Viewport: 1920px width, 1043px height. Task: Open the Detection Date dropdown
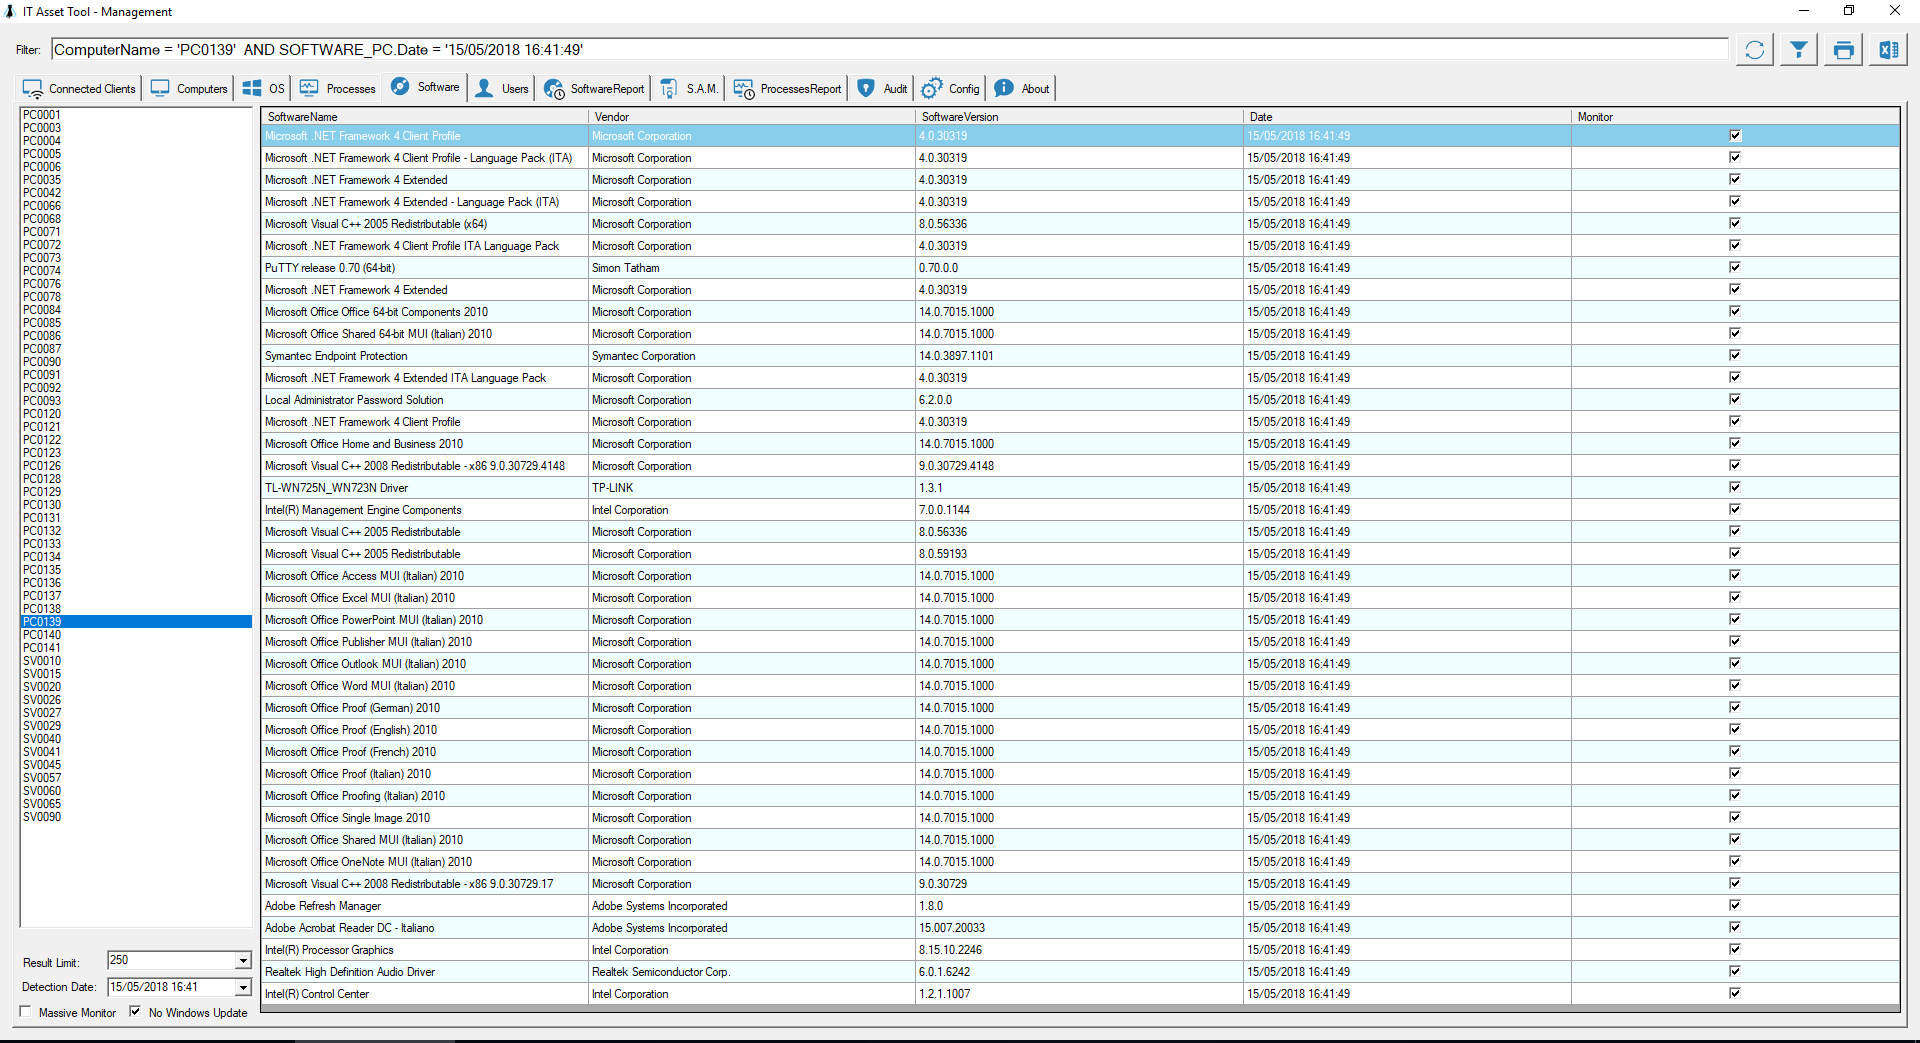click(242, 987)
